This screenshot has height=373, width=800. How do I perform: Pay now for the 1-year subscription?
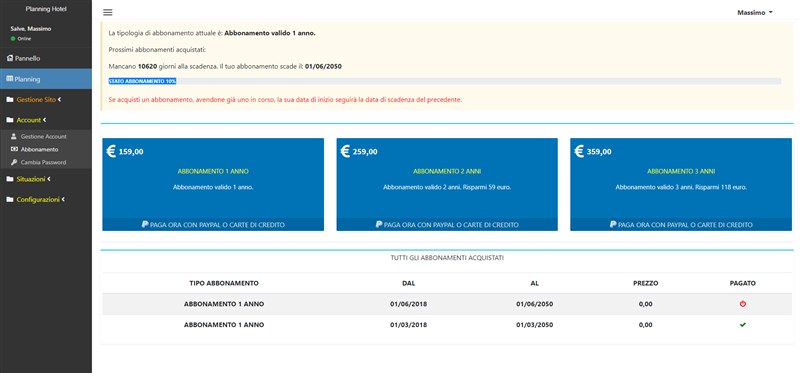(x=213, y=225)
